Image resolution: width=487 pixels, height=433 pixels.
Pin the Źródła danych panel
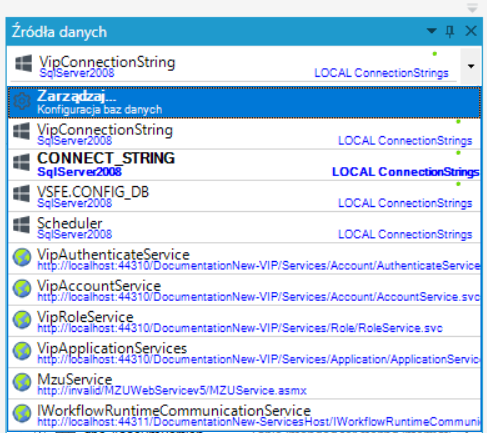coord(450,32)
